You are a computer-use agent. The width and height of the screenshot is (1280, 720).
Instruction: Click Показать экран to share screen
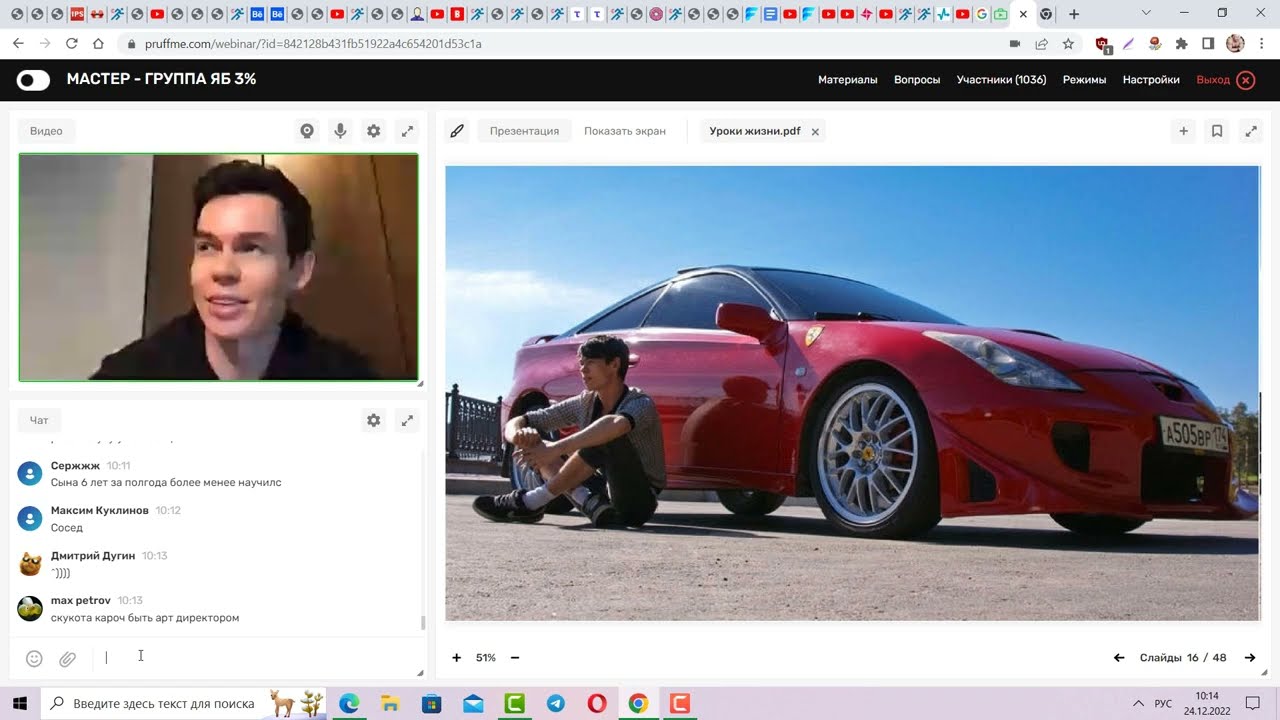click(624, 131)
